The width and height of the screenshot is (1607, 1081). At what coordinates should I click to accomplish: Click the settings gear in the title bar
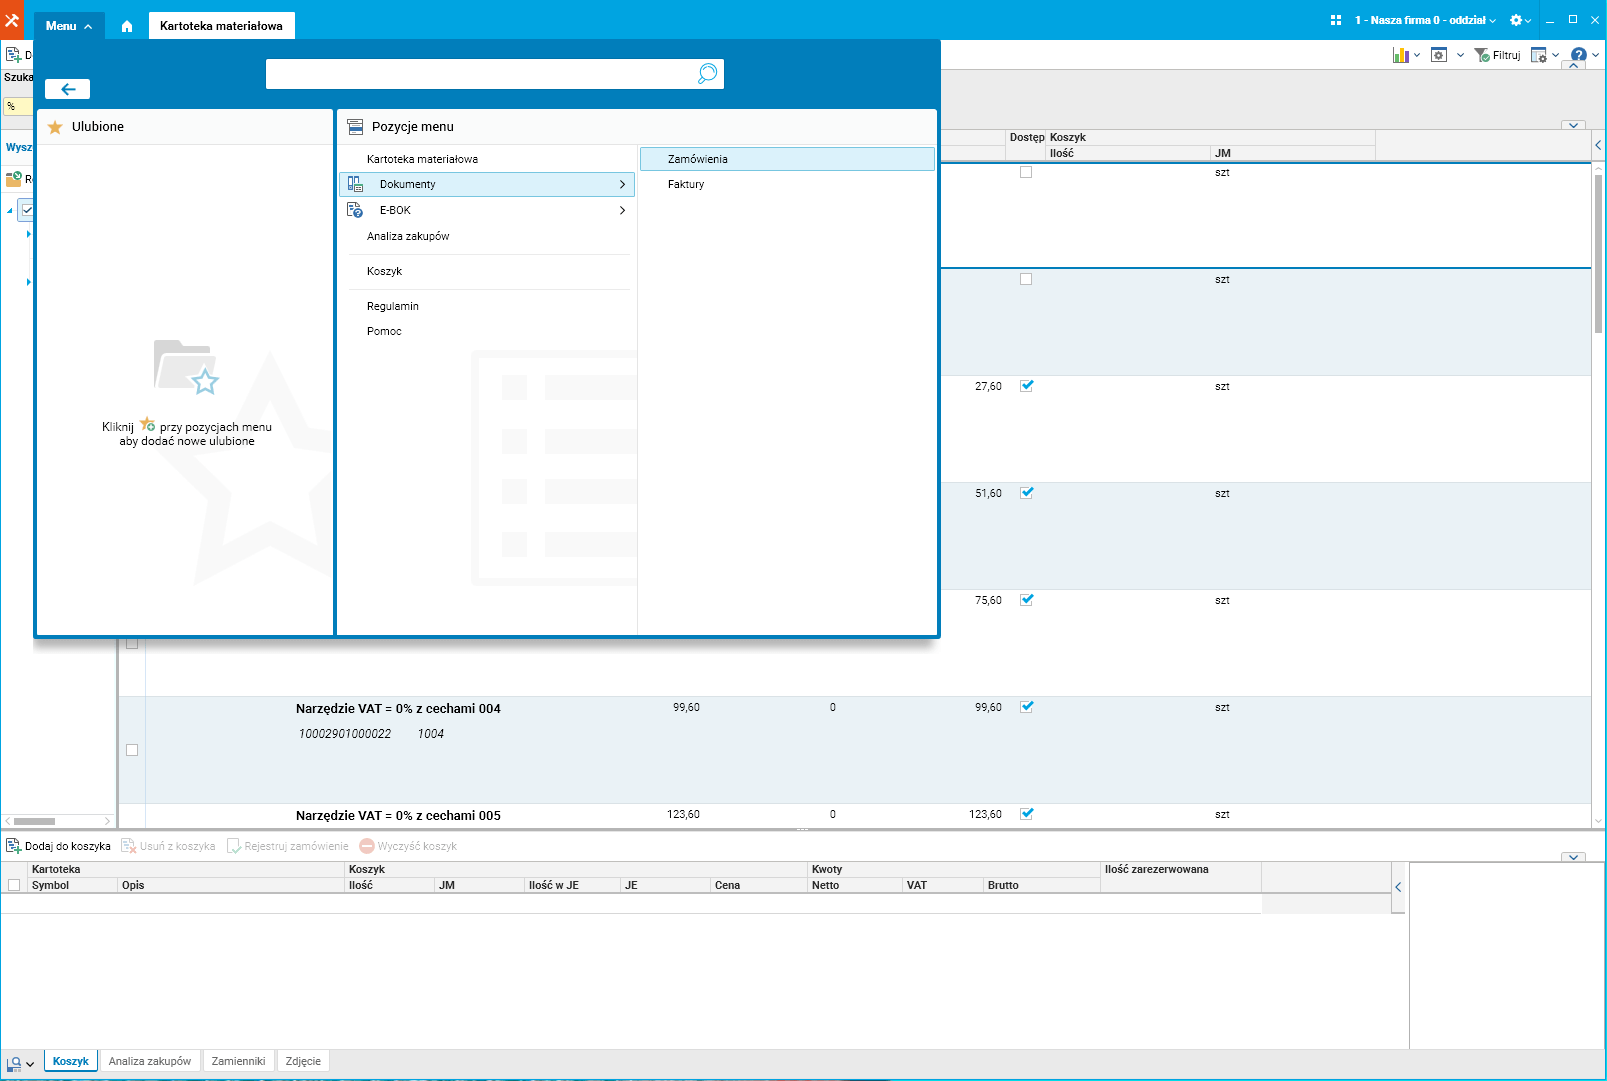[x=1516, y=20]
